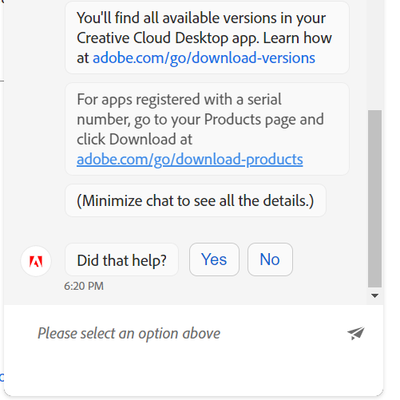Click the words 'click Download at' in the message

point(134,139)
